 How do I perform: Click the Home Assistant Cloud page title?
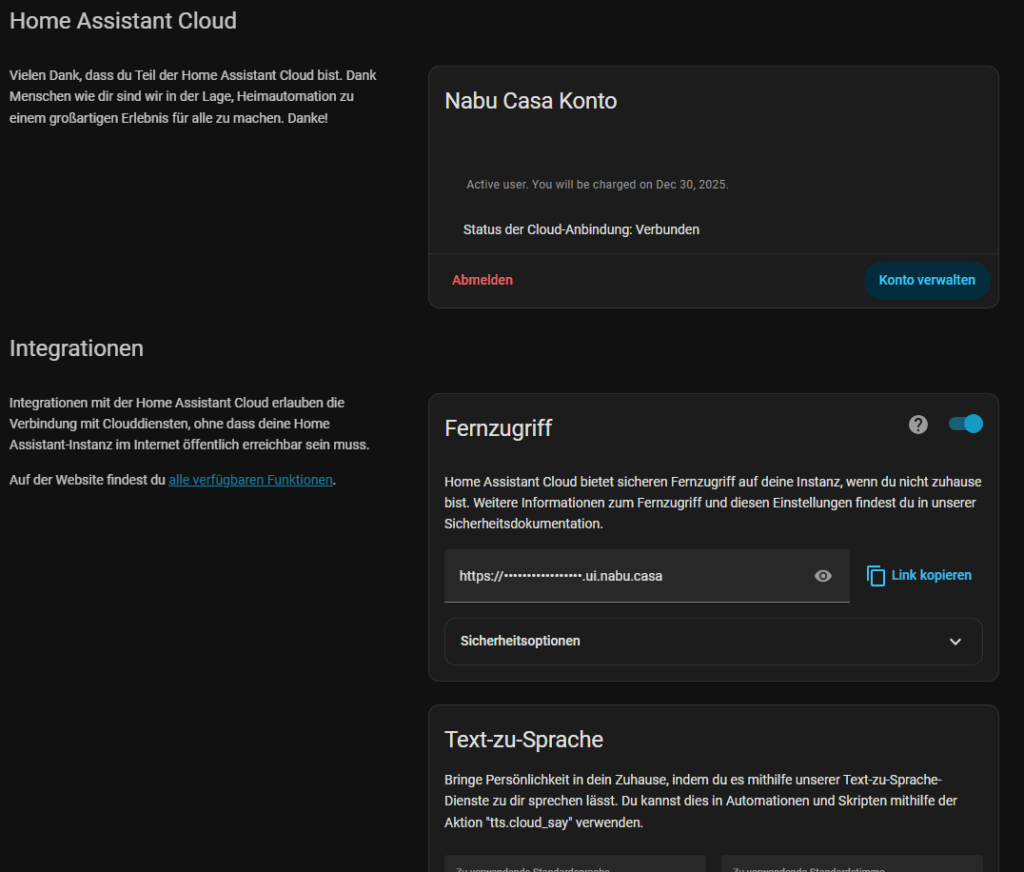(x=123, y=21)
